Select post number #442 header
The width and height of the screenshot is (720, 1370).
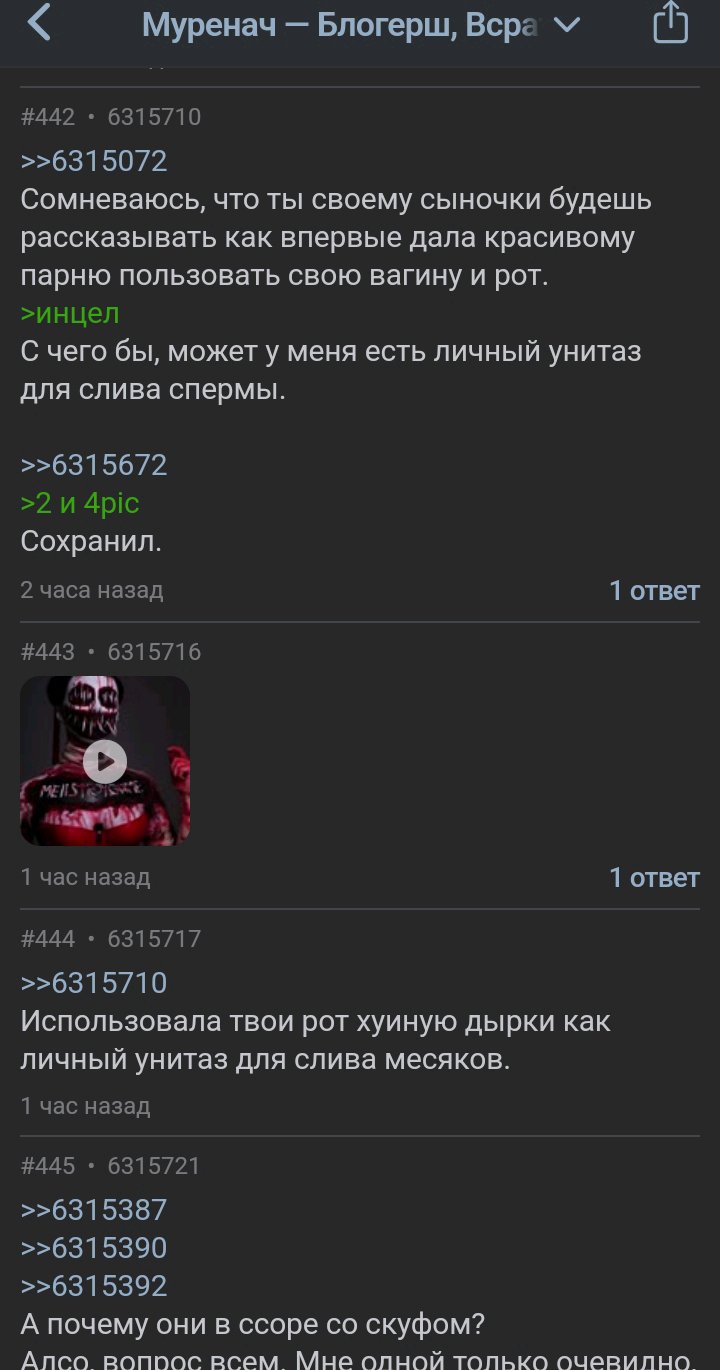point(48,117)
